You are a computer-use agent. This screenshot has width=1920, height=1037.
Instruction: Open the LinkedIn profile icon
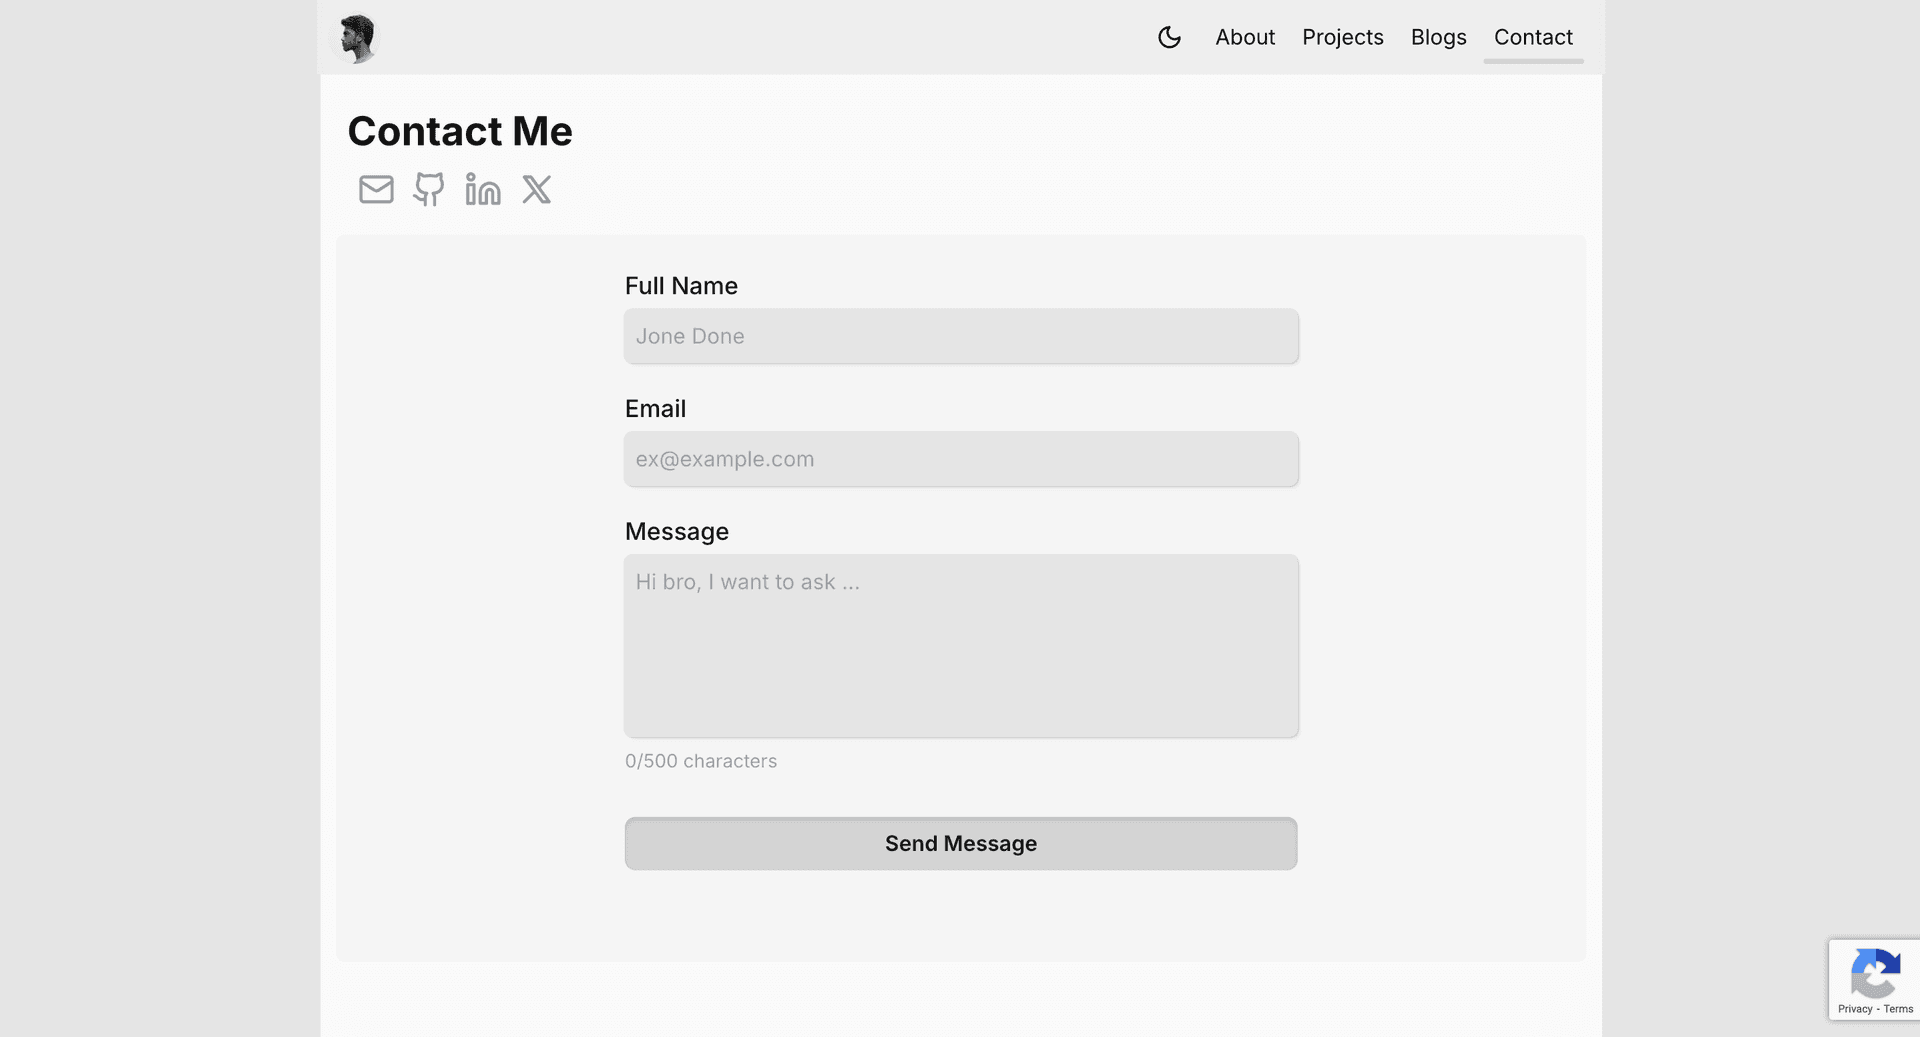[482, 189]
